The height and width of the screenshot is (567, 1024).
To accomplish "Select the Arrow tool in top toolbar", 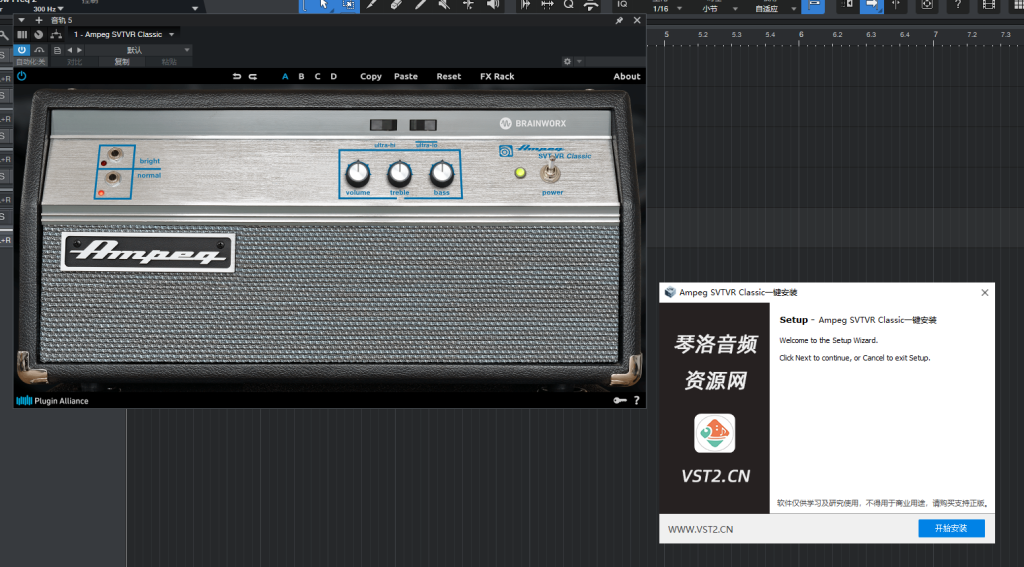I will tap(324, 5).
